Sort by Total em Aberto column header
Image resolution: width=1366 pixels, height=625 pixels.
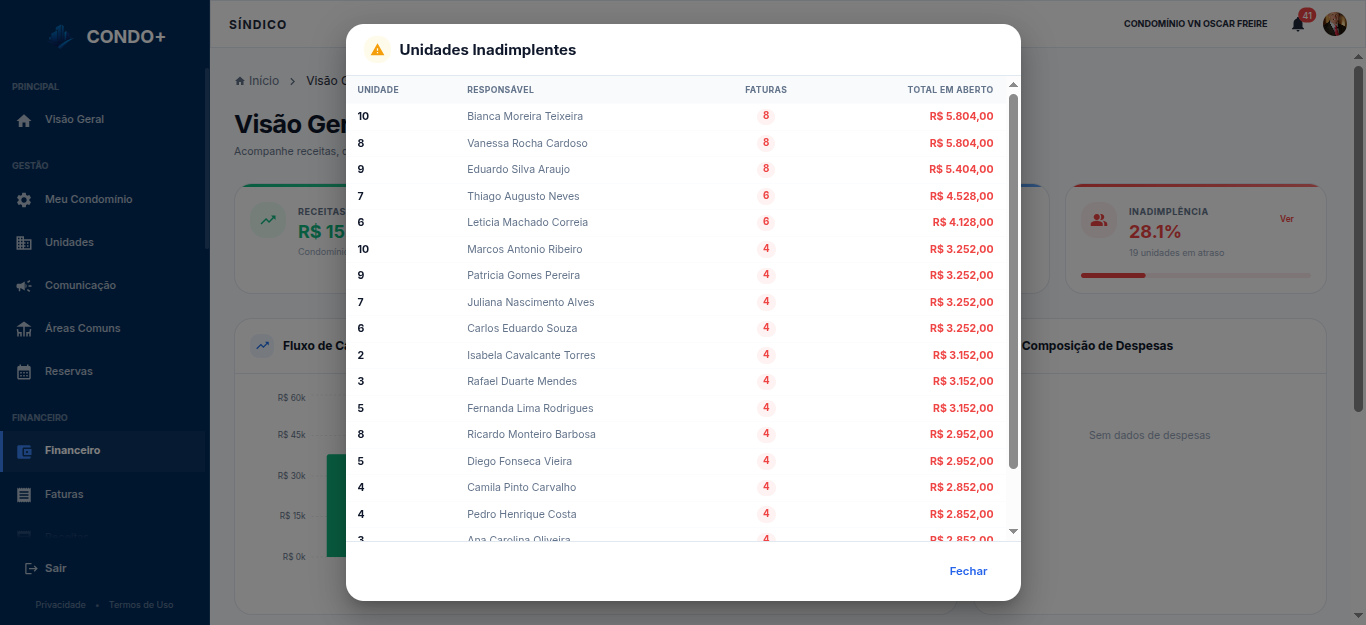[950, 90]
